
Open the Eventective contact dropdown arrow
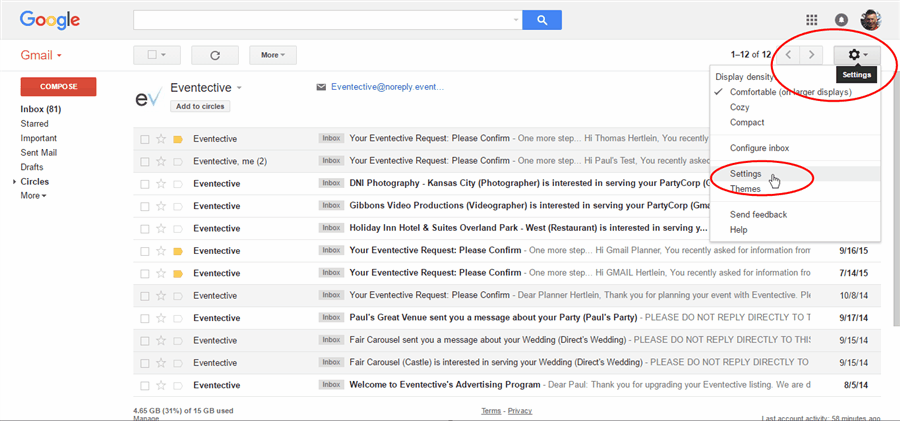tap(239, 88)
